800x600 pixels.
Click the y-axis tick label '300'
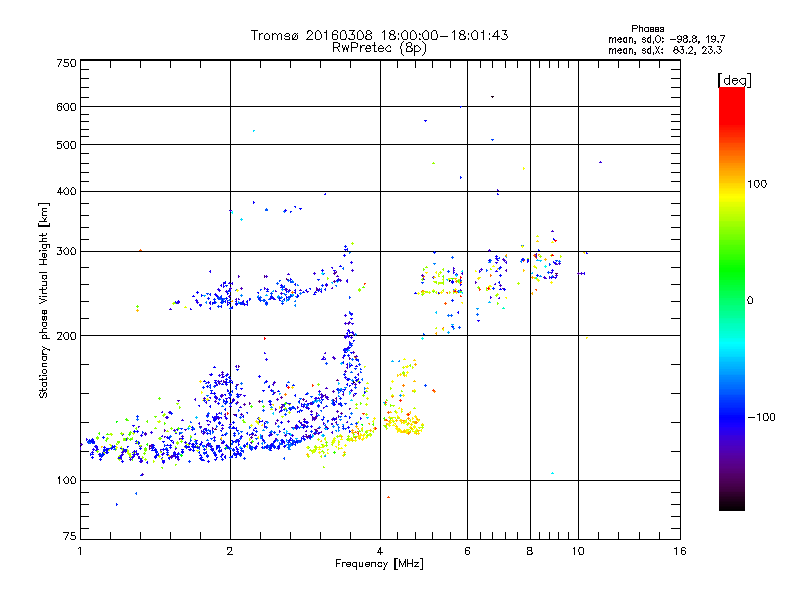(66, 252)
